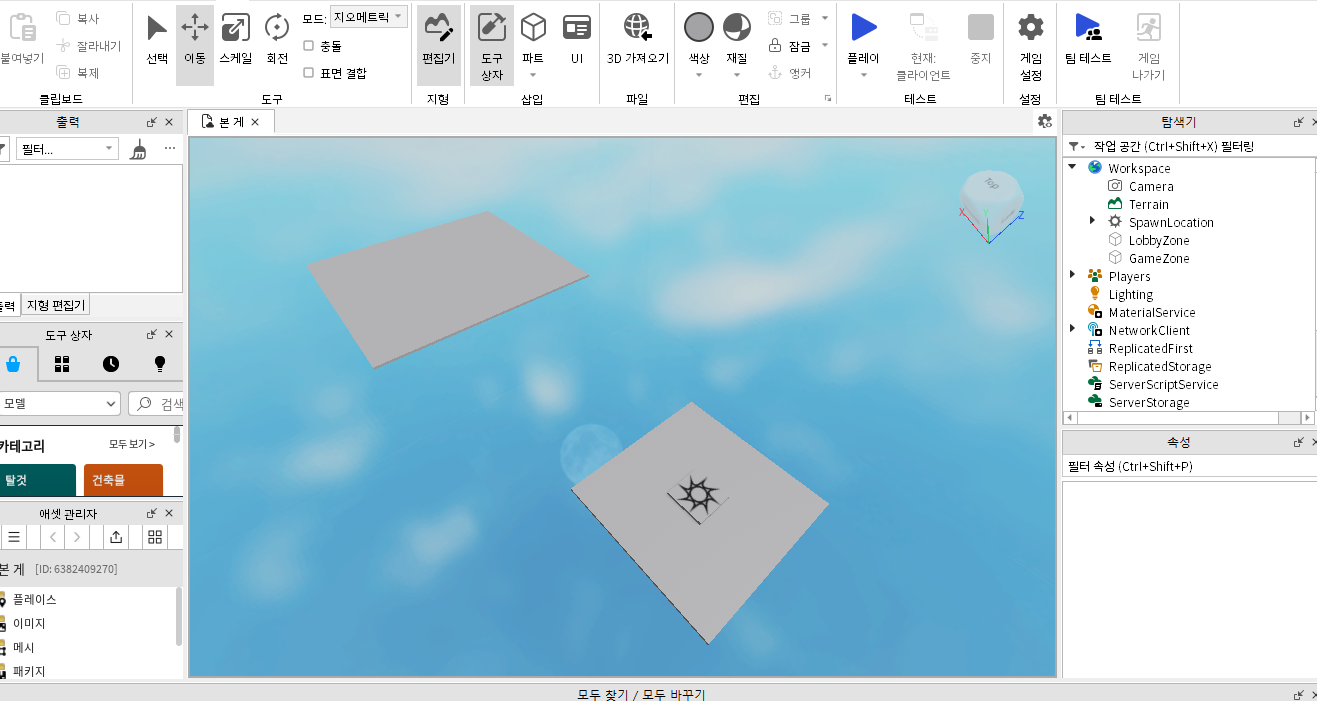Open the 모델 category dropdown
The height and width of the screenshot is (701, 1317).
pos(59,404)
